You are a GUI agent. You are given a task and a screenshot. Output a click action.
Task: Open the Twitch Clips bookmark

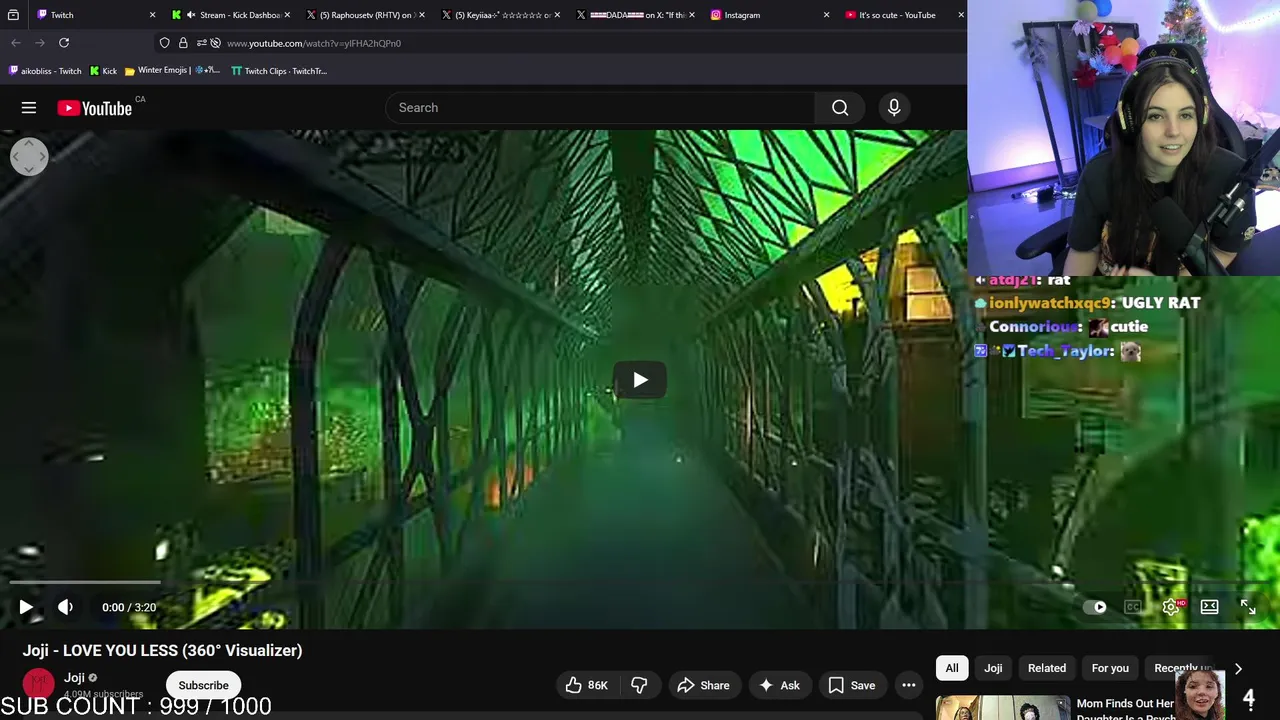click(279, 71)
